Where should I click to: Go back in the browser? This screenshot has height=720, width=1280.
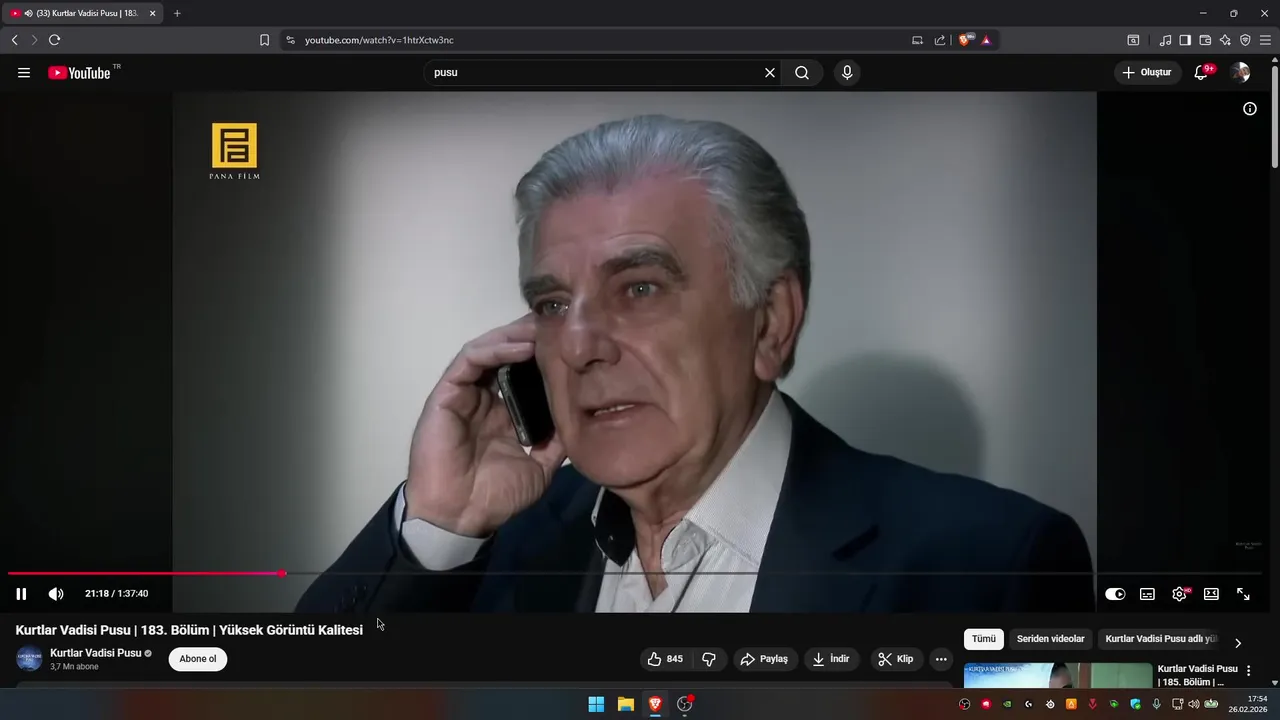click(14, 40)
